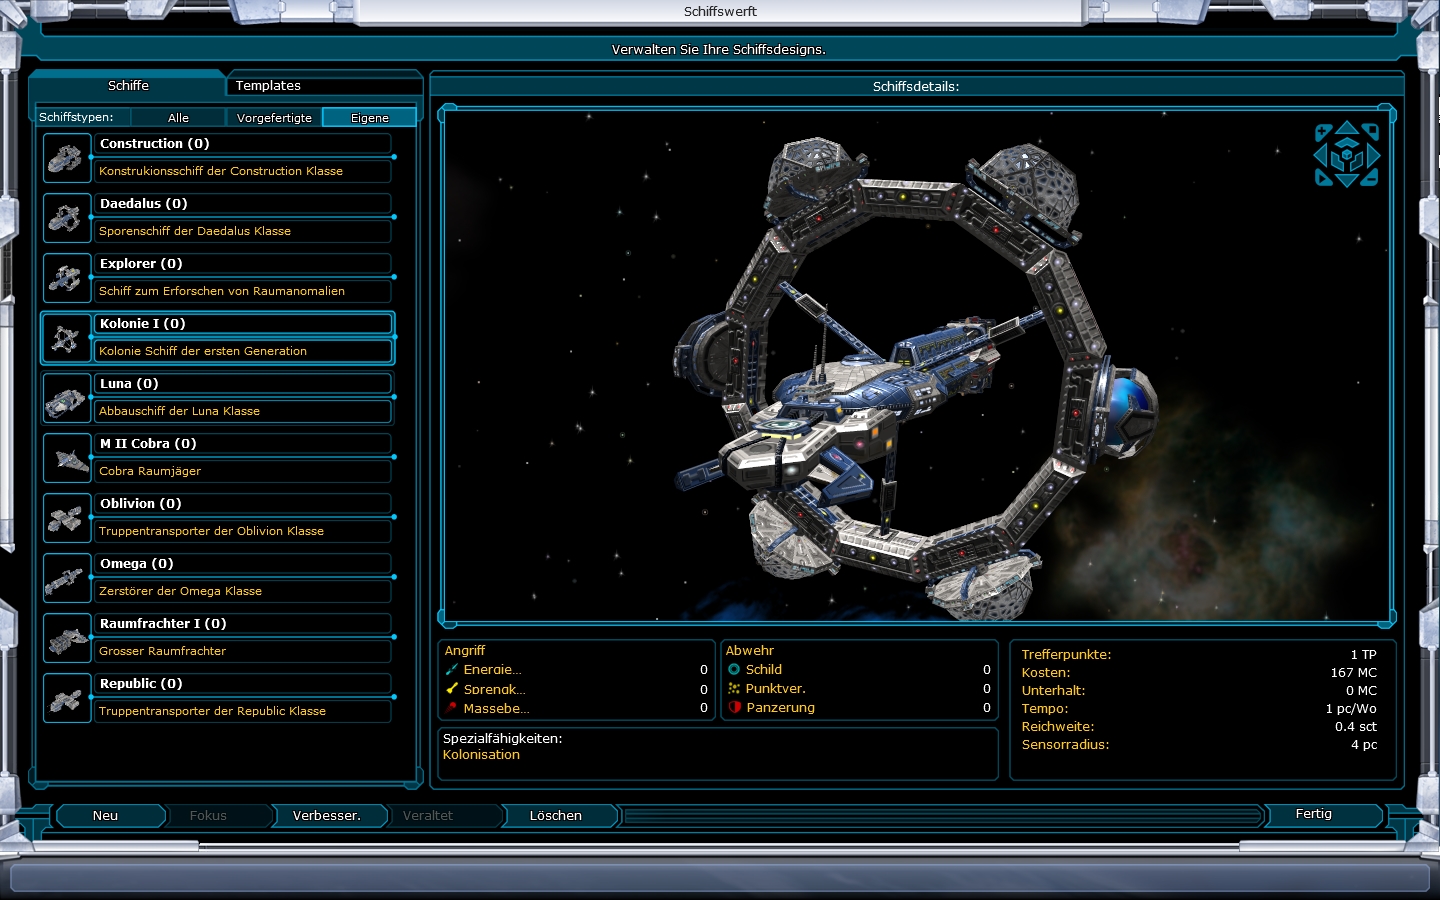This screenshot has width=1440, height=900.
Task: Pick the M II Cobra fighter icon
Action: (66, 458)
